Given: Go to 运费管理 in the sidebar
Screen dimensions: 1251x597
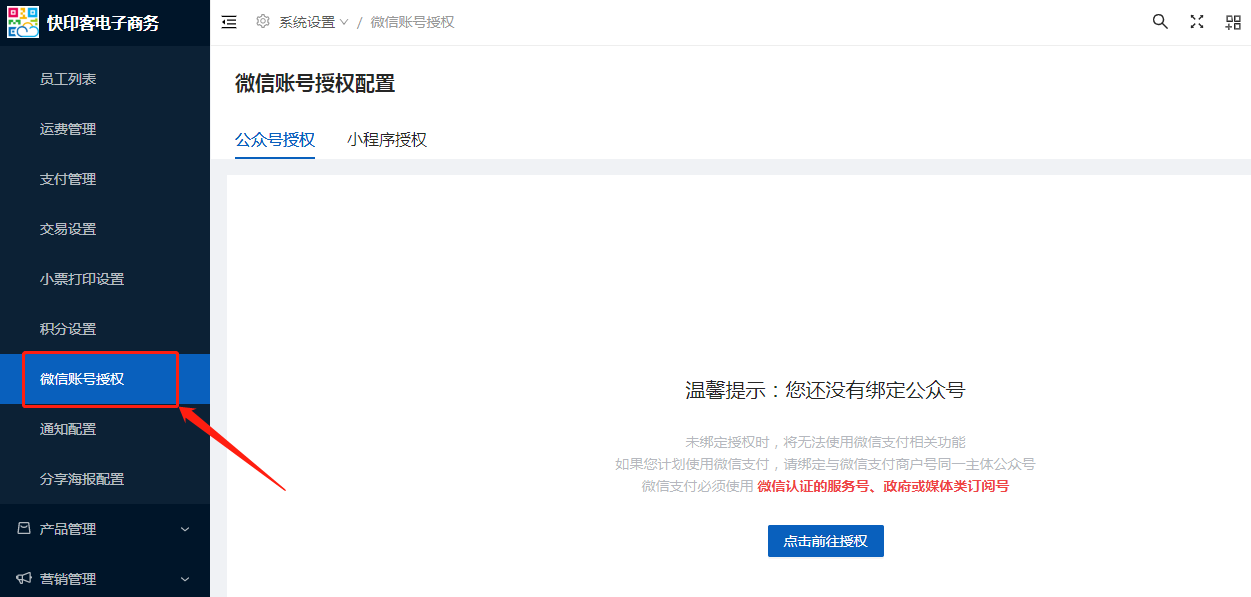Looking at the screenshot, I should click(x=68, y=129).
